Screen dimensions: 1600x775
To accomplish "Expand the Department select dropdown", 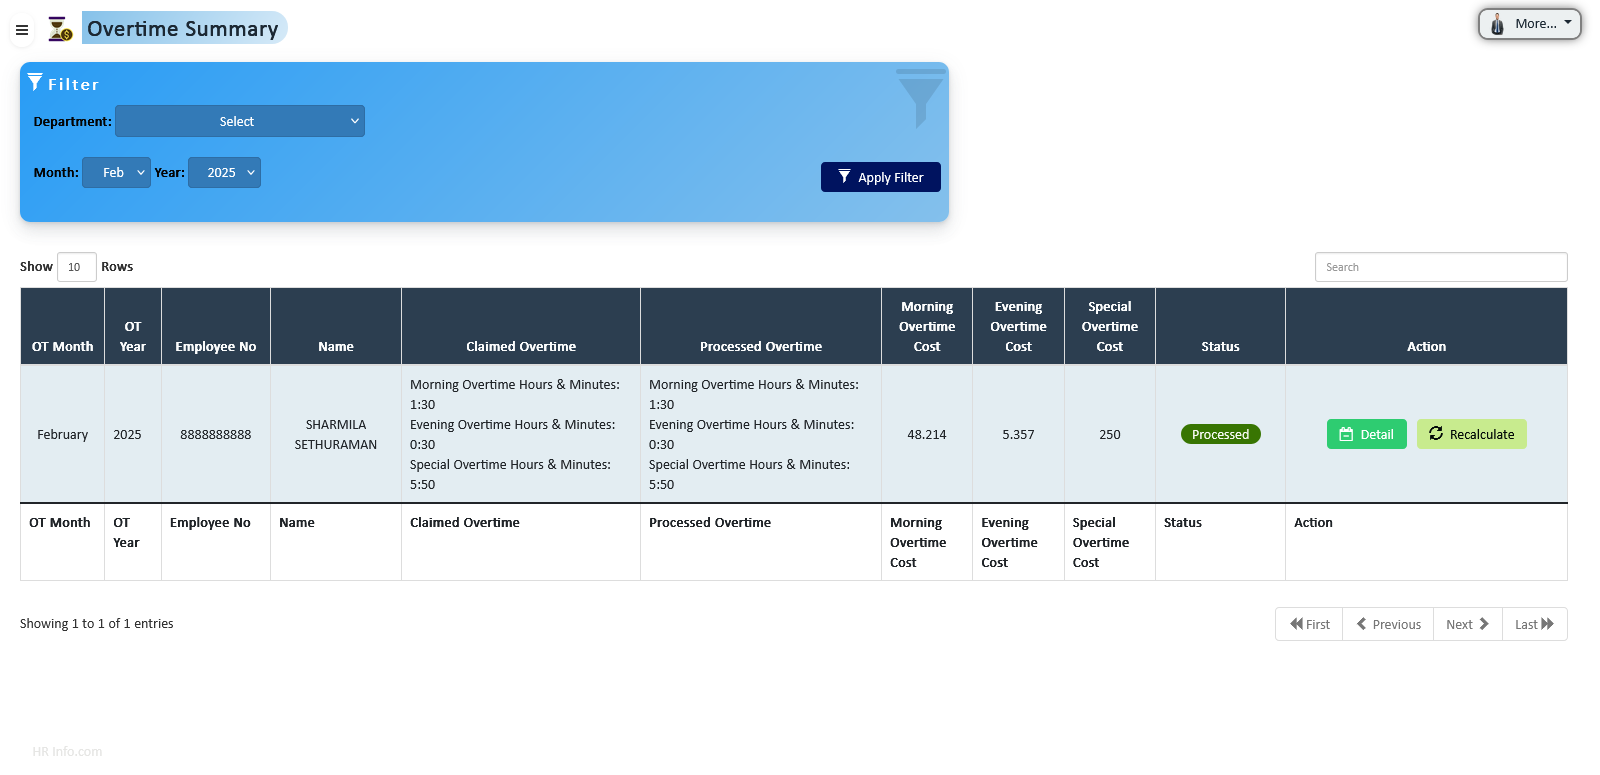I will (x=240, y=121).
